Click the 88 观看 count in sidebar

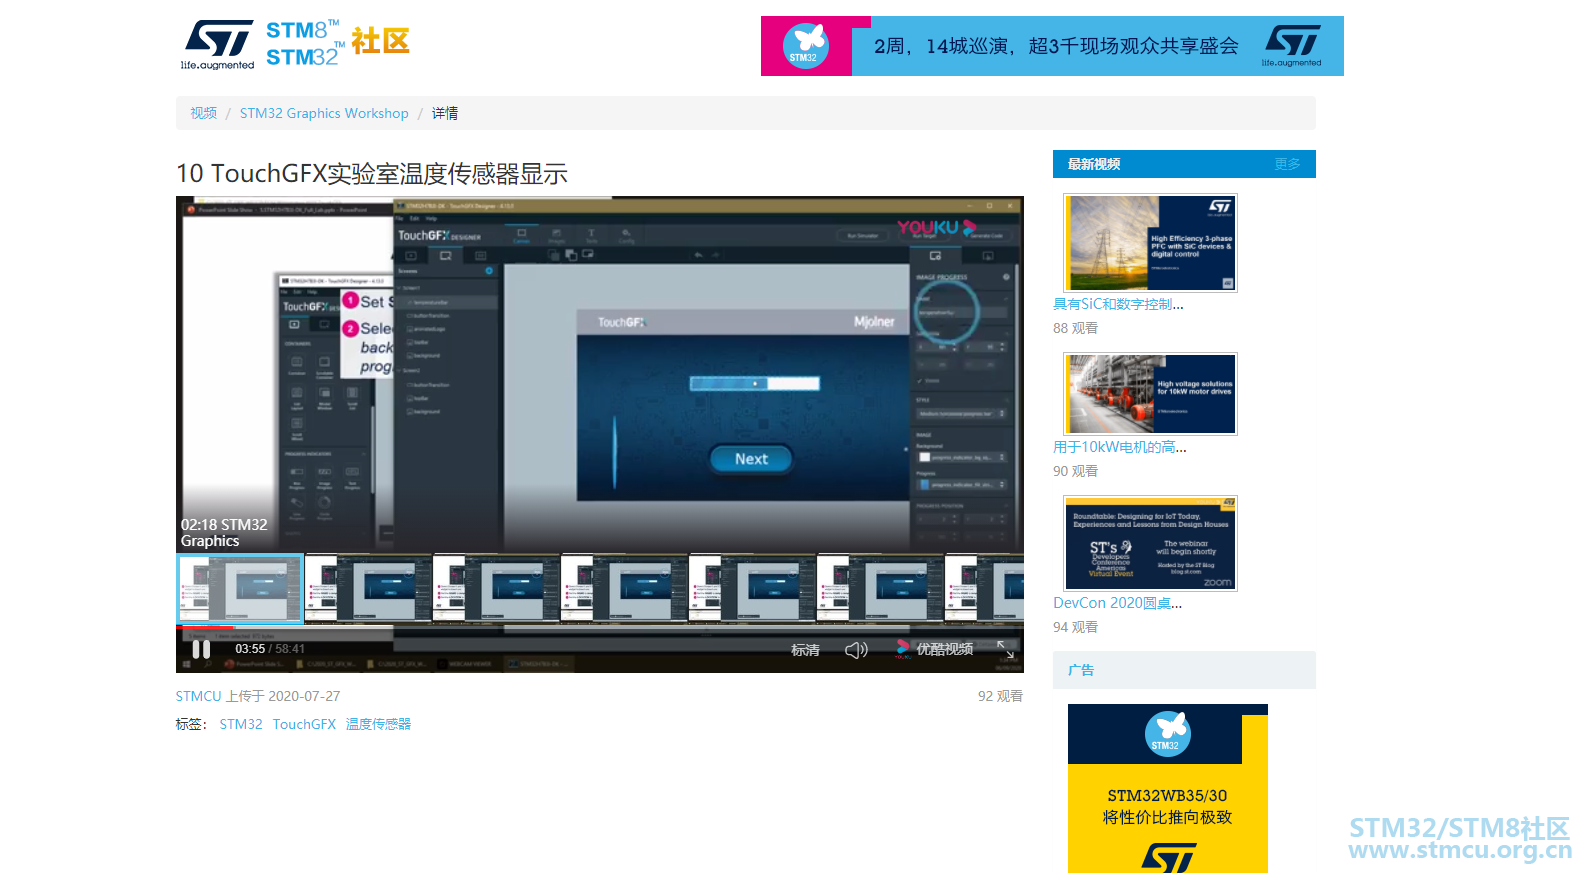[1075, 328]
